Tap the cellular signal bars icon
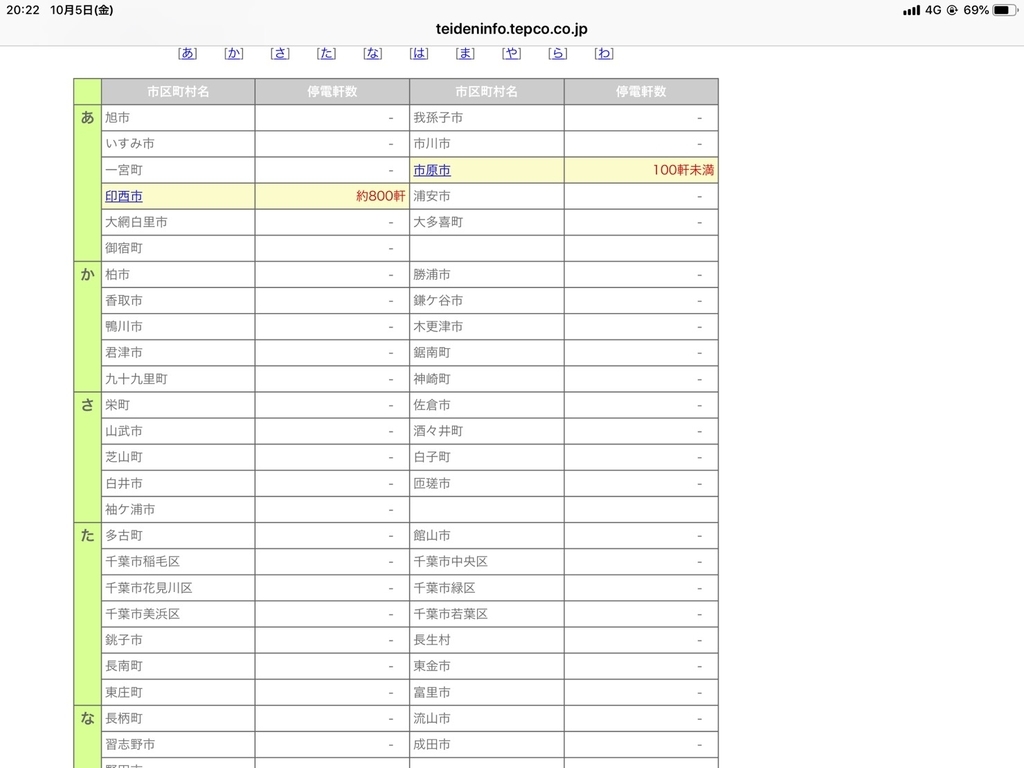Viewport: 1024px width, 768px height. [x=911, y=10]
